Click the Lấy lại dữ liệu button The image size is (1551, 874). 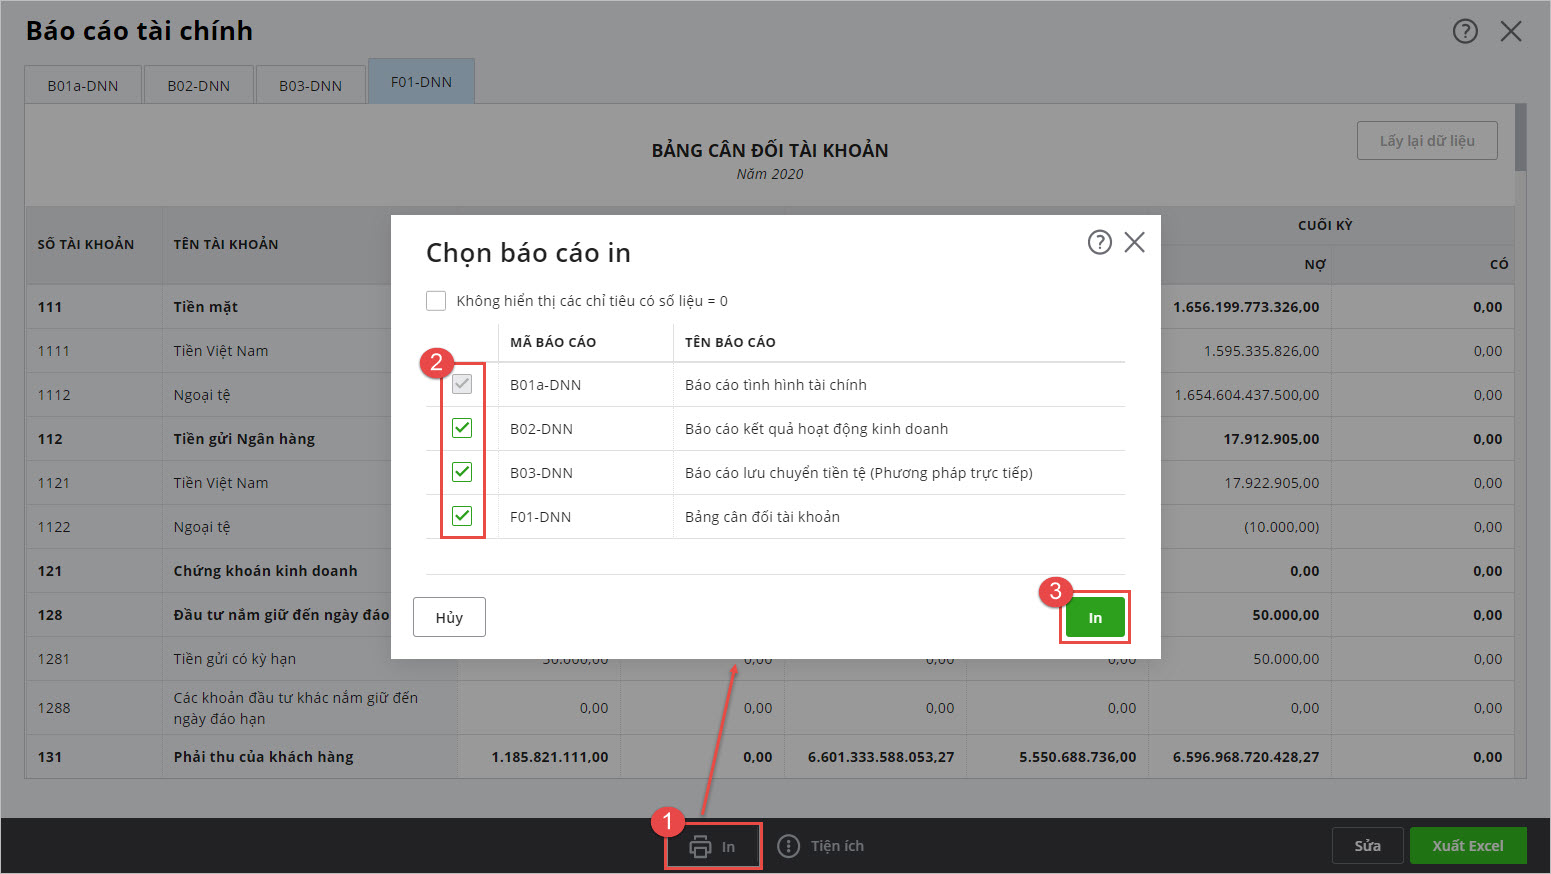(1426, 141)
